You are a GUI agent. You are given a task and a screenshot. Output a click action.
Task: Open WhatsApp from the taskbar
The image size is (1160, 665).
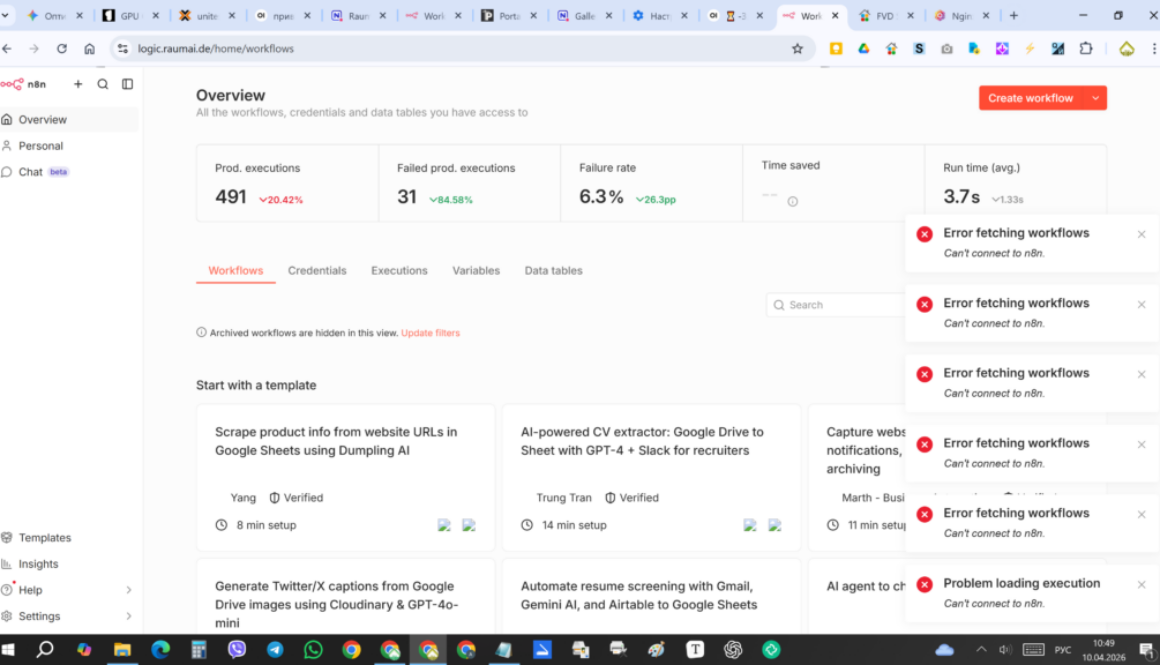click(313, 649)
